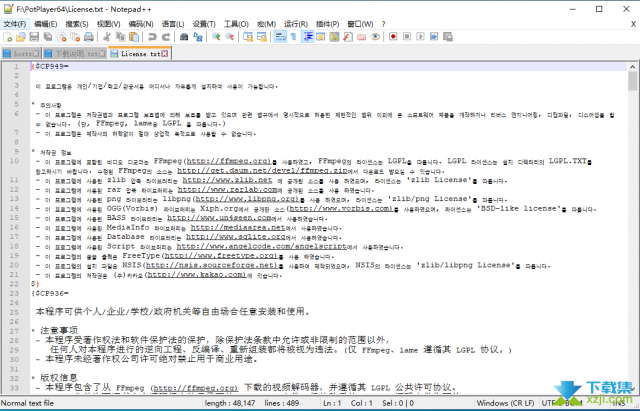
Task: Open Replace dialog from toolbar icon
Action: (x=198, y=37)
